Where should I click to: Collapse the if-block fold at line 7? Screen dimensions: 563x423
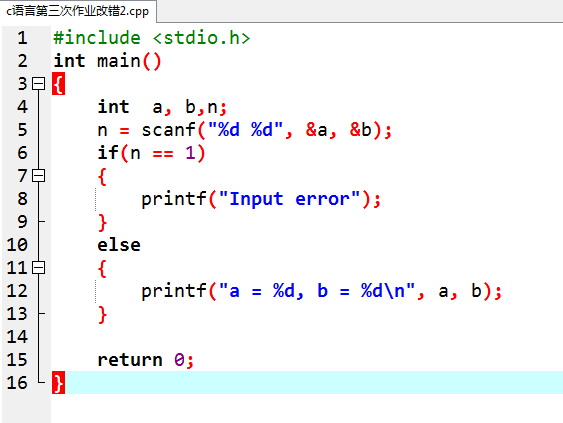[x=38, y=176]
